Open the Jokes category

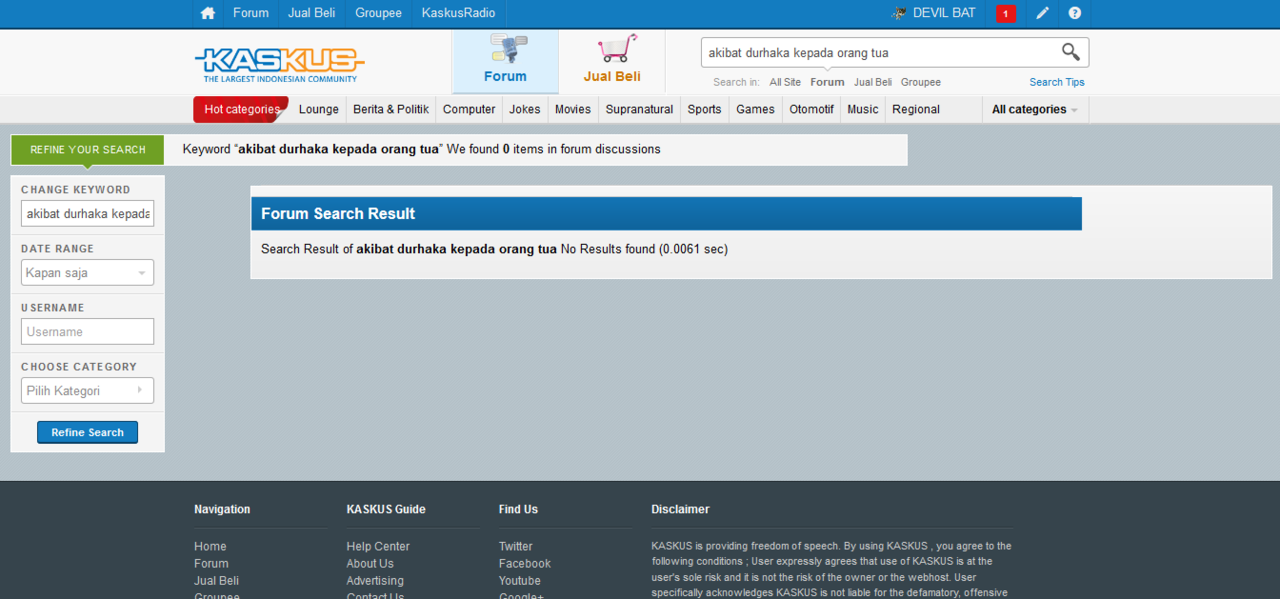click(524, 109)
